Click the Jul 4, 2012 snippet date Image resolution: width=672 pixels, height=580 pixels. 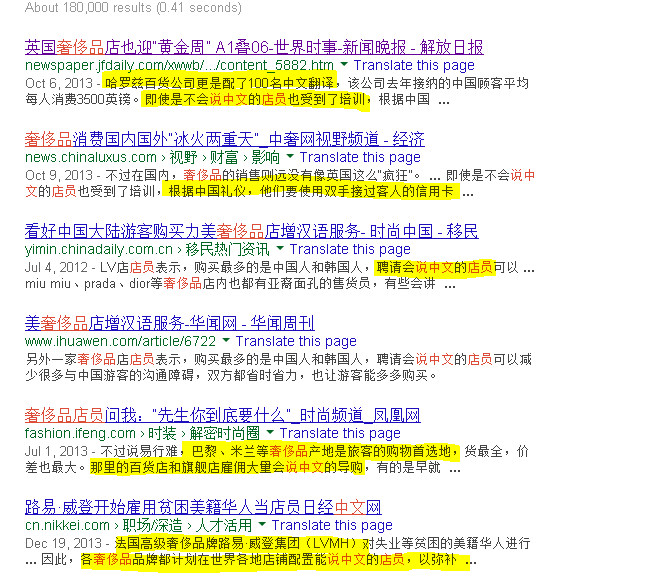(56, 267)
